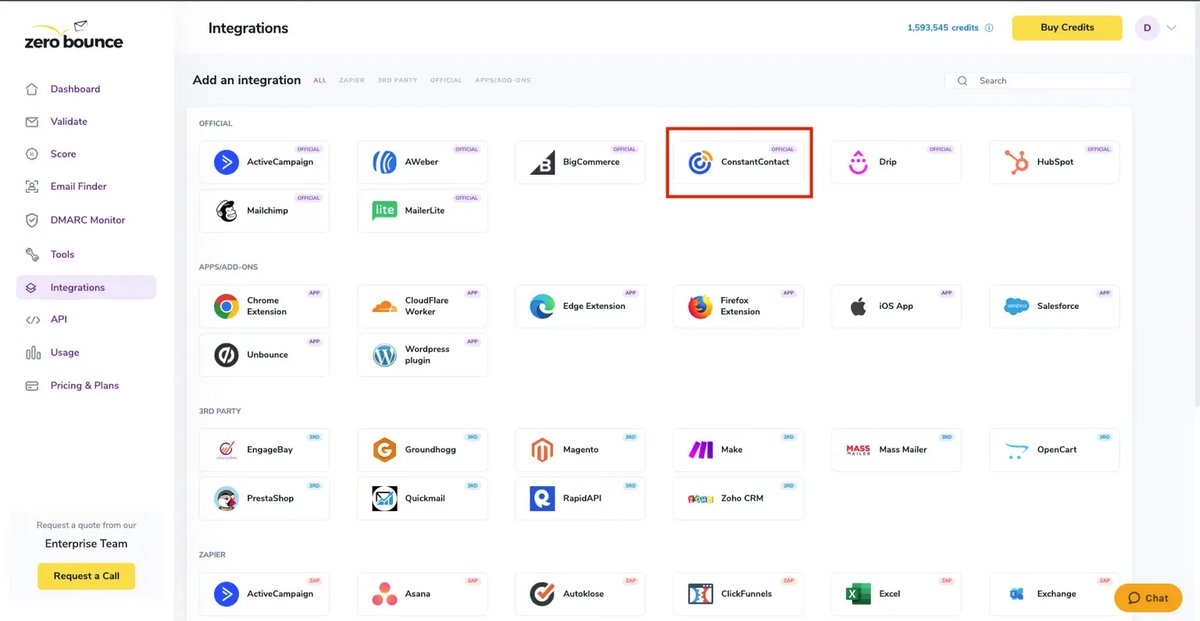Click the Firefox Extension logo icon
Image resolution: width=1200 pixels, height=621 pixels.
[x=700, y=306]
